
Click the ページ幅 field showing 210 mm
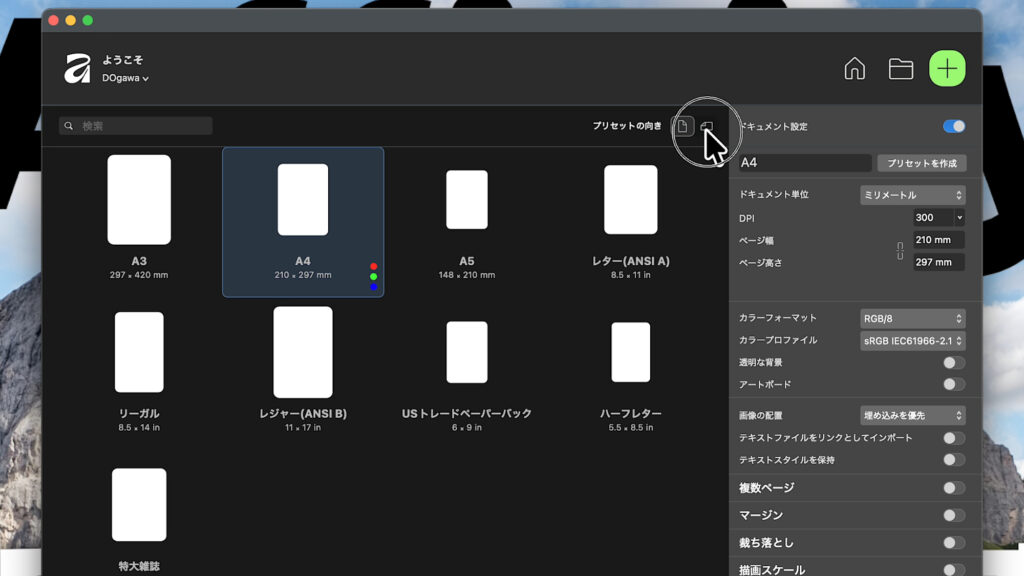[x=938, y=240]
